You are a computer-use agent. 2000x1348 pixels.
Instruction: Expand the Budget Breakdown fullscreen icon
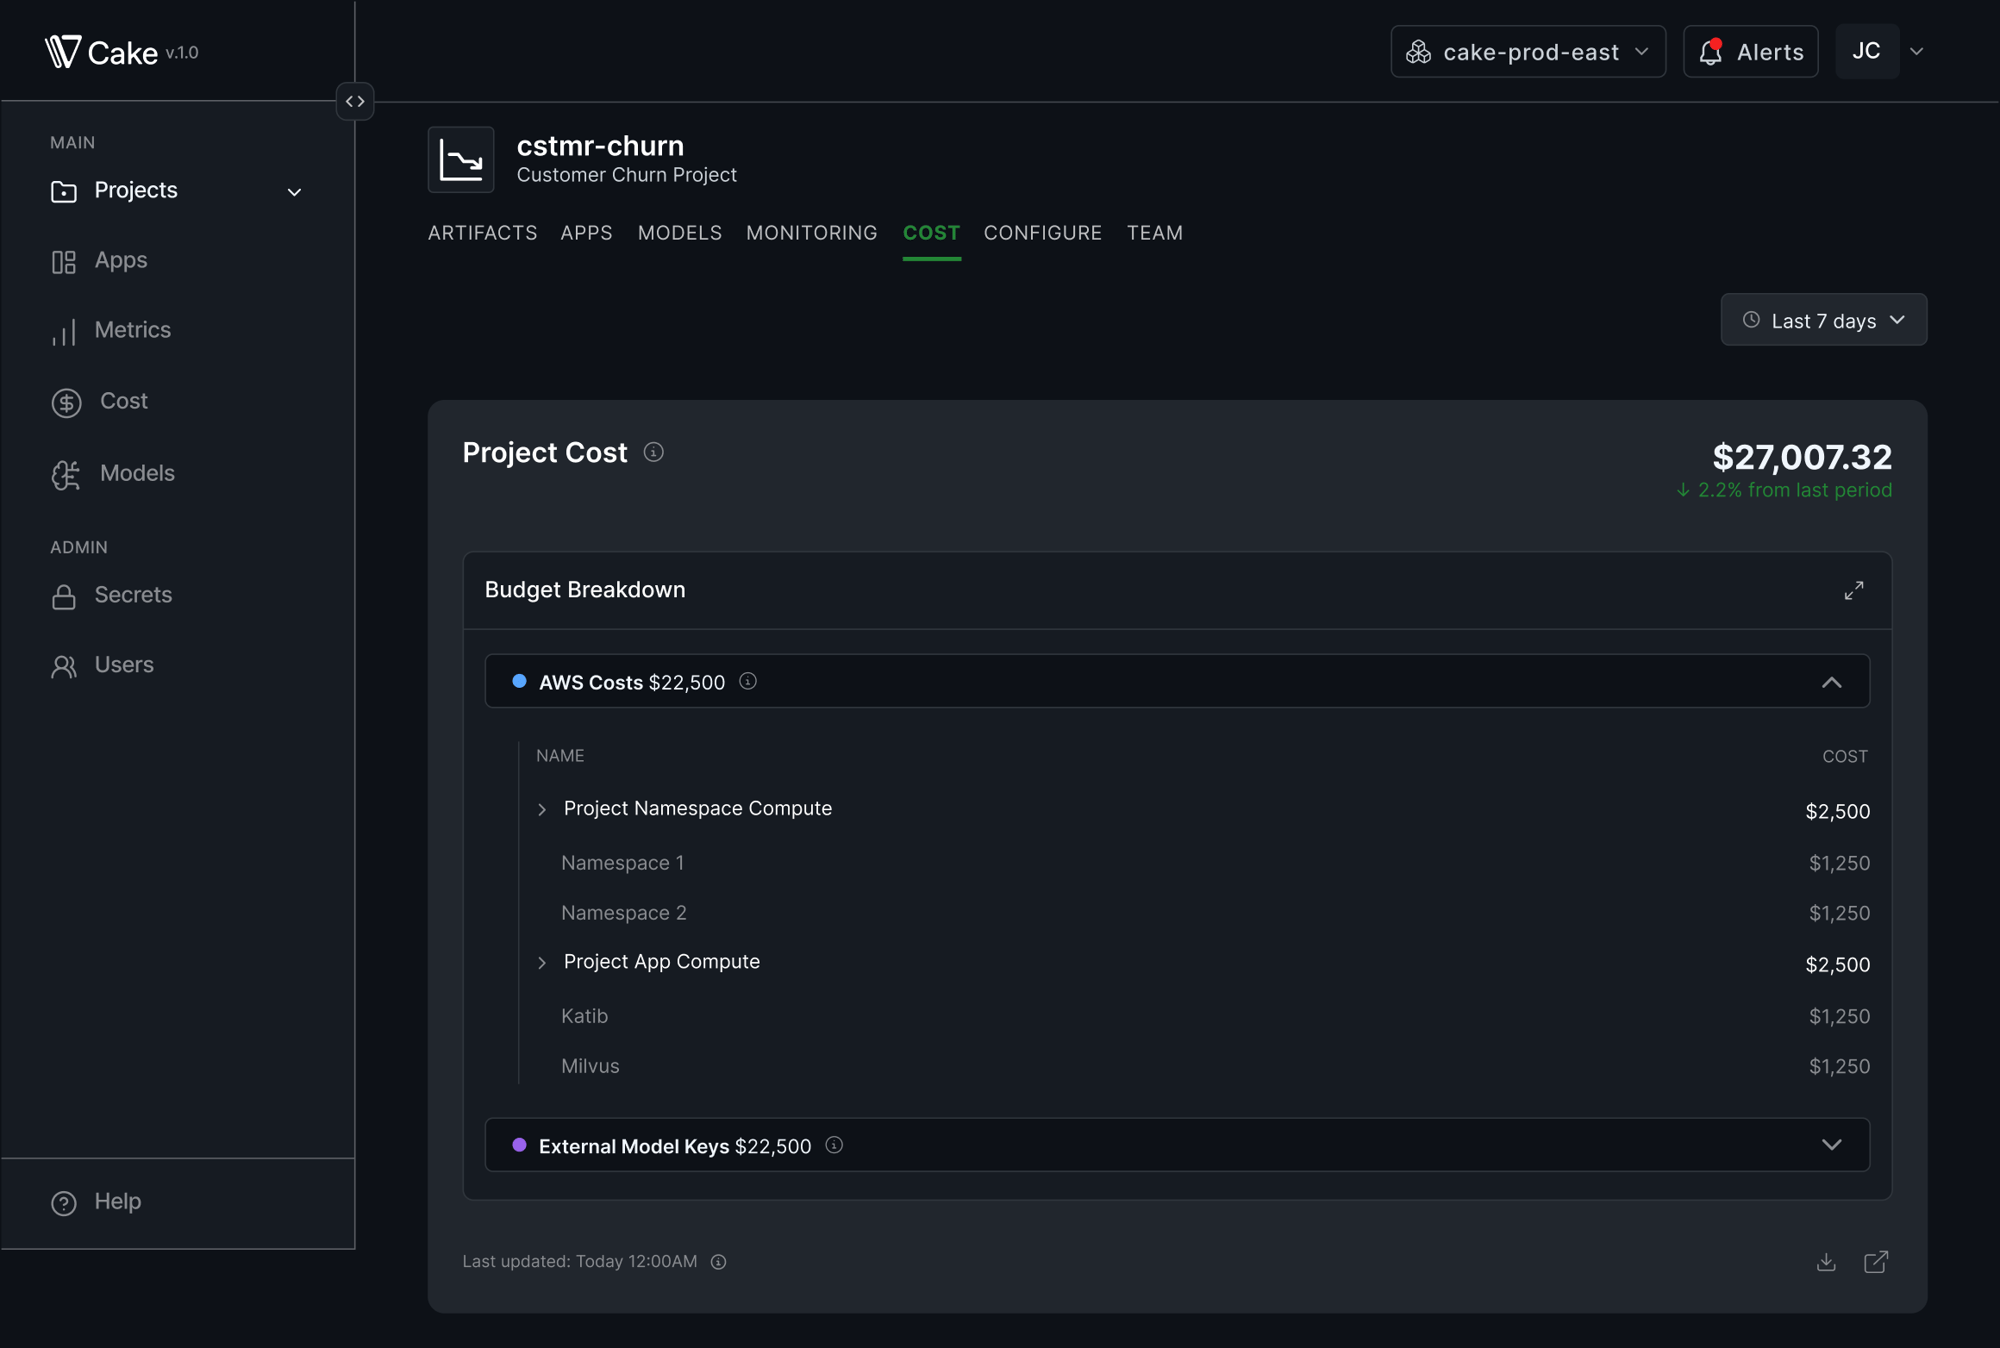pos(1854,590)
